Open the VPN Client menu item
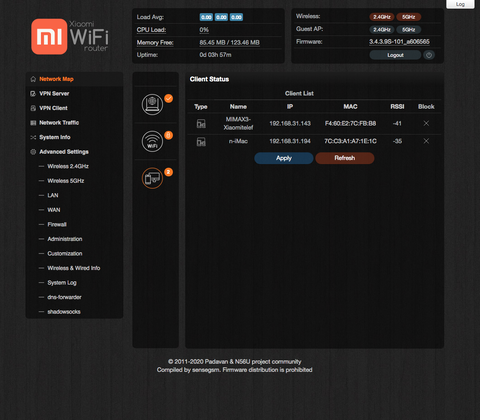 [53, 108]
